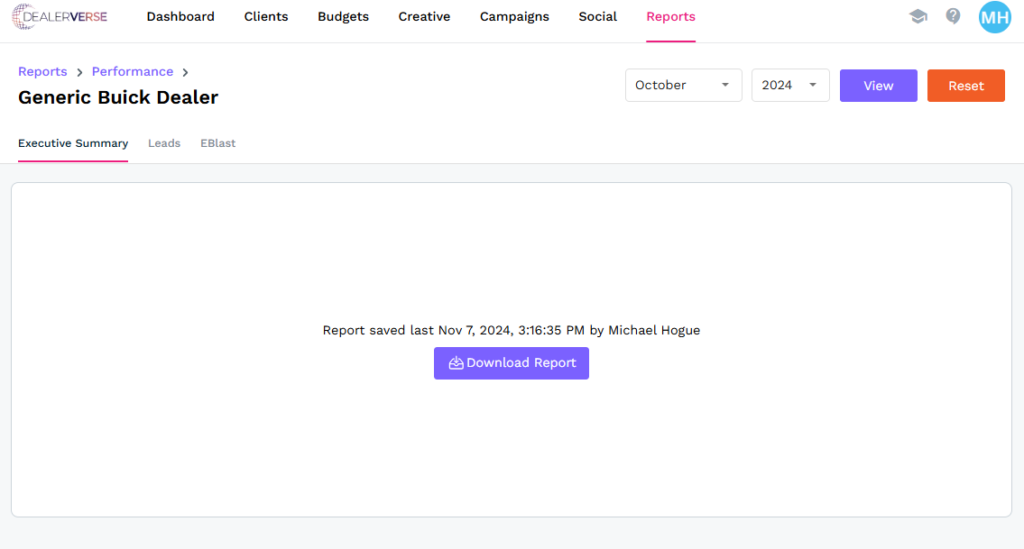The image size is (1024, 549).
Task: Expand the 2024 year dropdown
Action: [x=790, y=85]
